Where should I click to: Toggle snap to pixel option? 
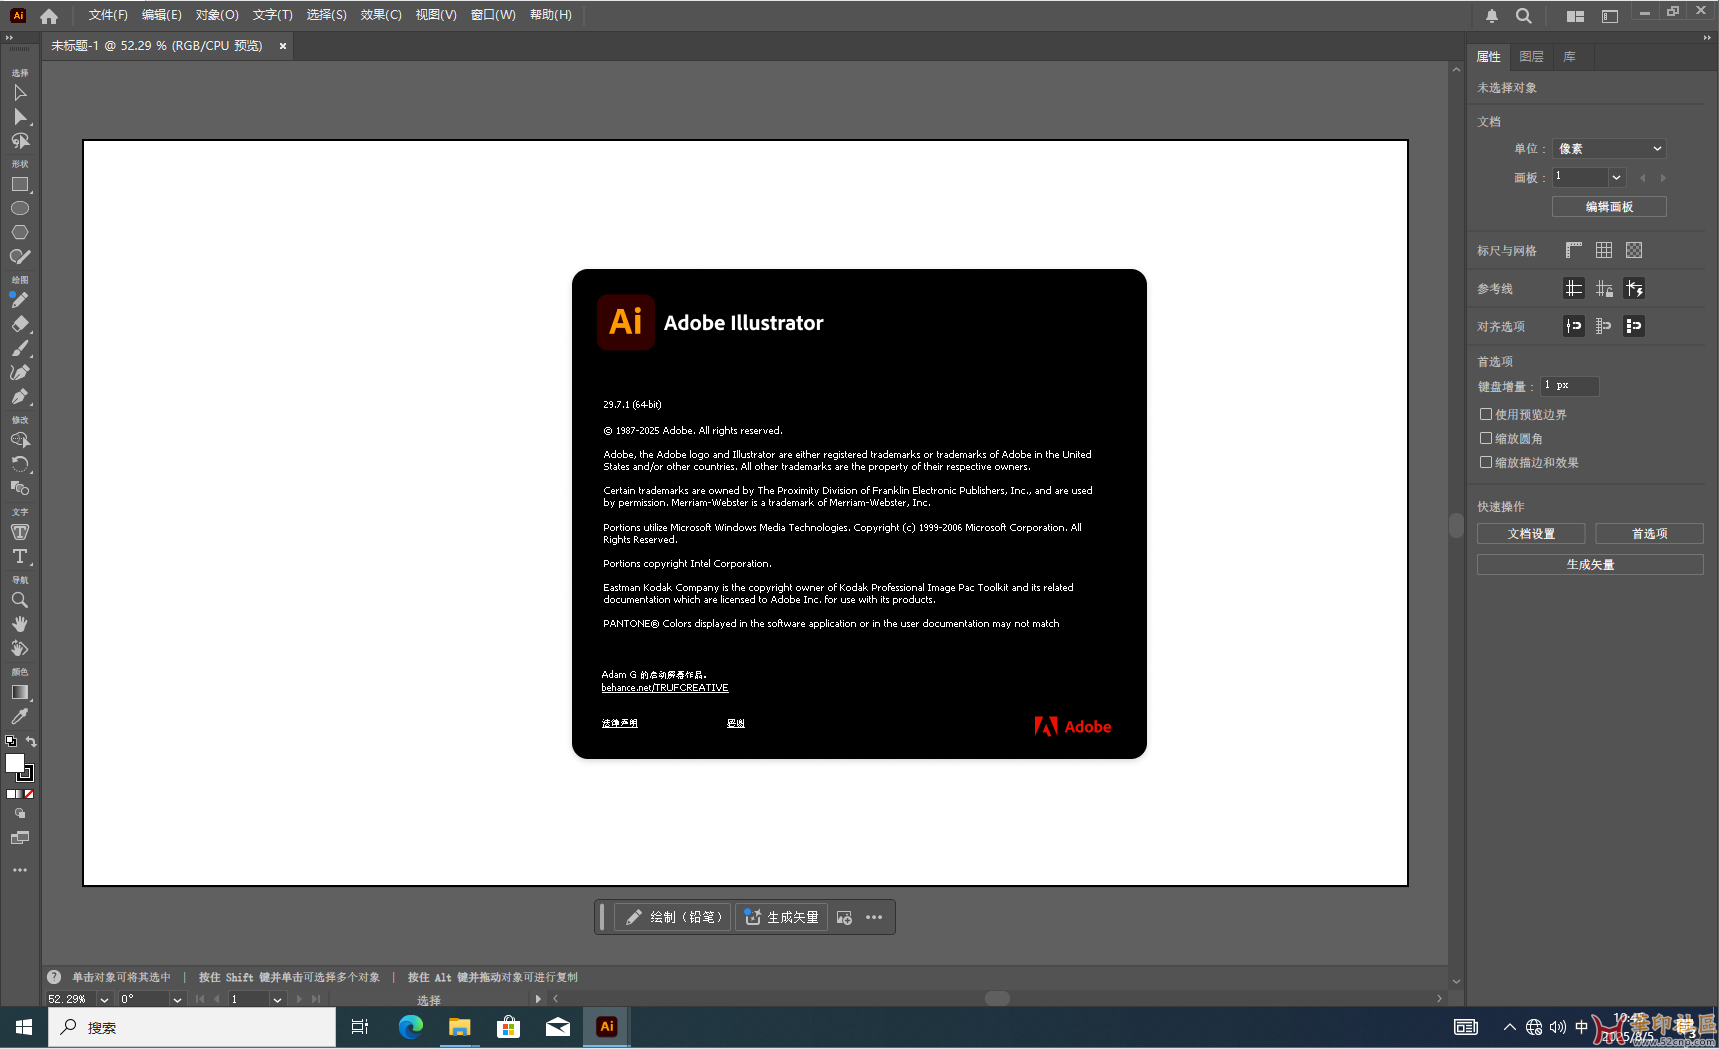click(x=1634, y=326)
